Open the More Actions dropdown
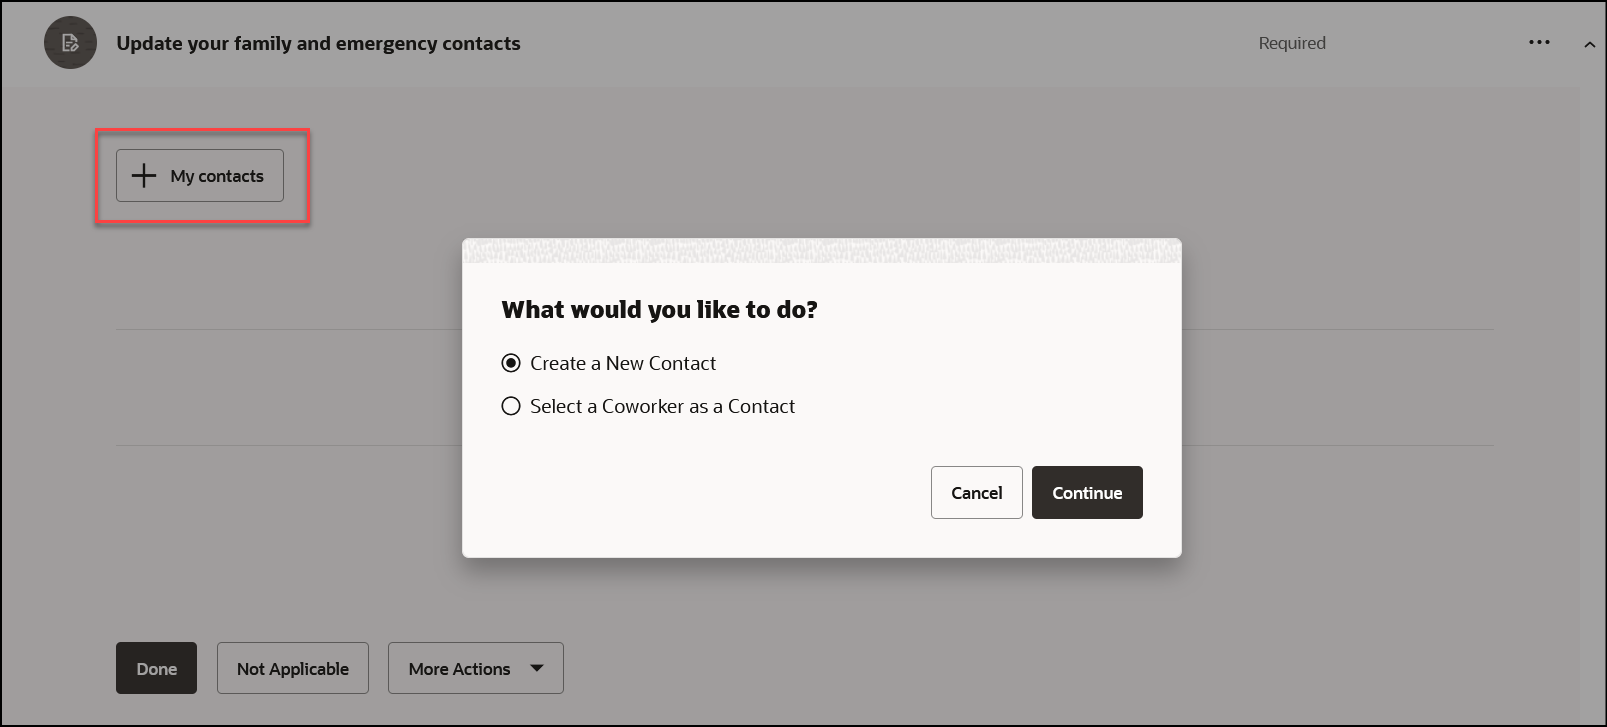The height and width of the screenshot is (727, 1607). [476, 668]
